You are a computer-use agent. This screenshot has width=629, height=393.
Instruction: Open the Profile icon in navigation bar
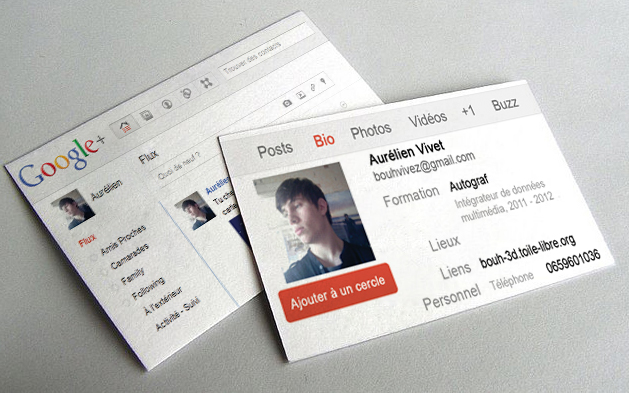tap(167, 105)
